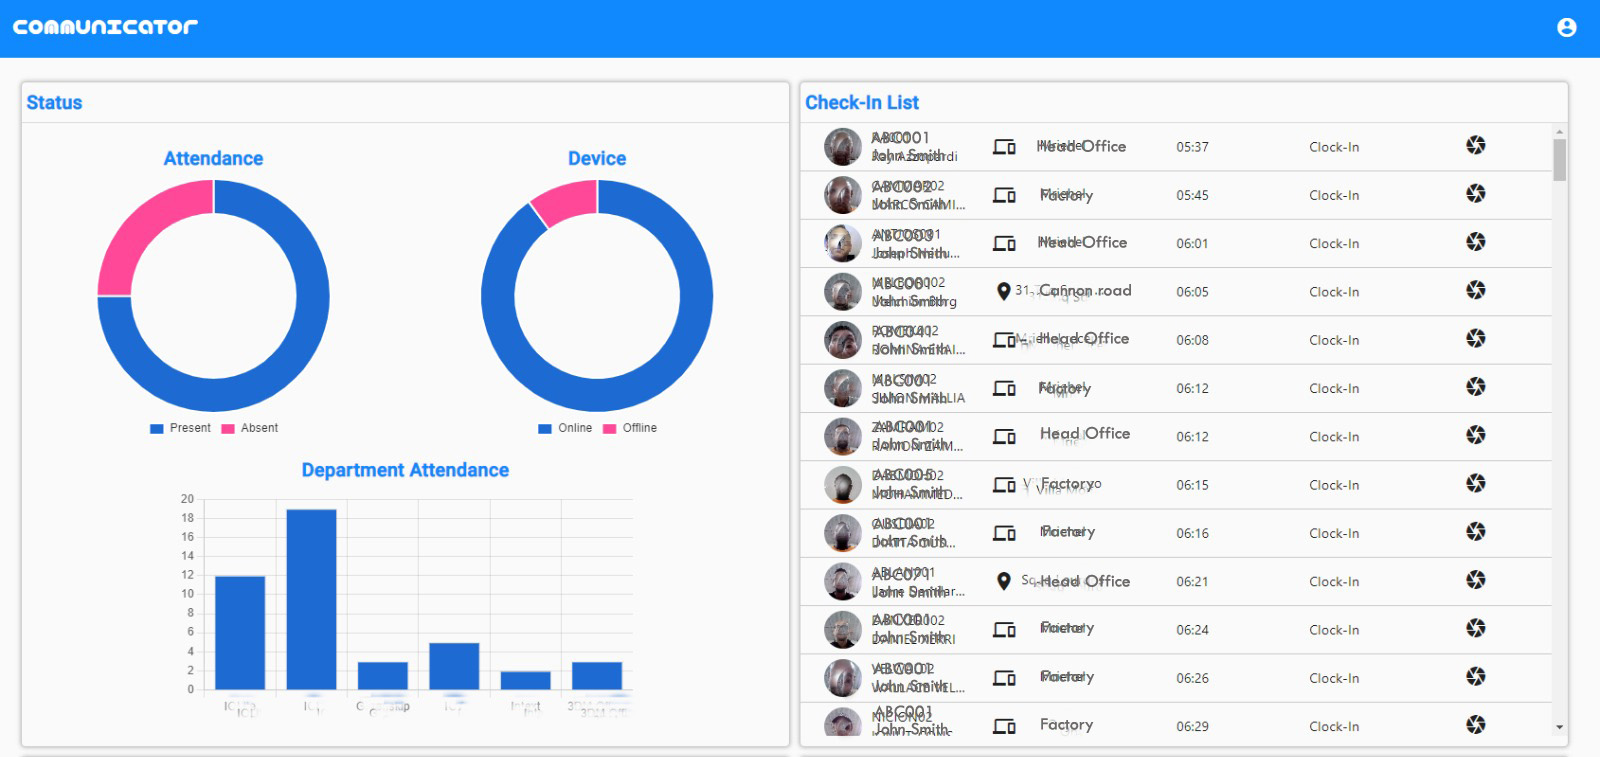Click the device icon in the 05:45 row

click(x=1004, y=195)
